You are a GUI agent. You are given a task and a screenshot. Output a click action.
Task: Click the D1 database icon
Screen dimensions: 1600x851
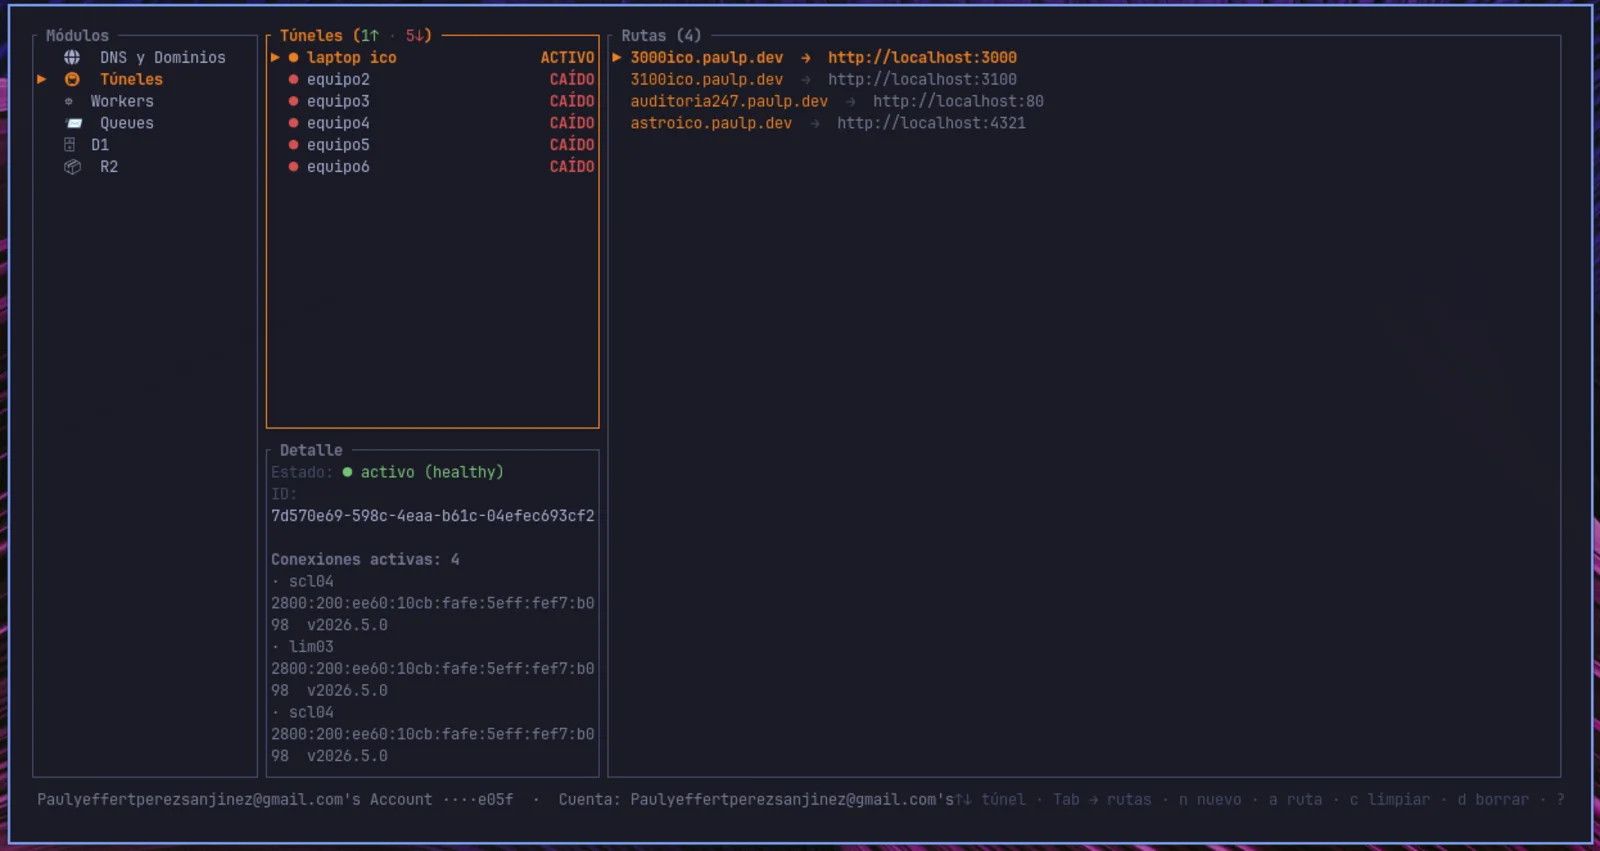coord(70,145)
